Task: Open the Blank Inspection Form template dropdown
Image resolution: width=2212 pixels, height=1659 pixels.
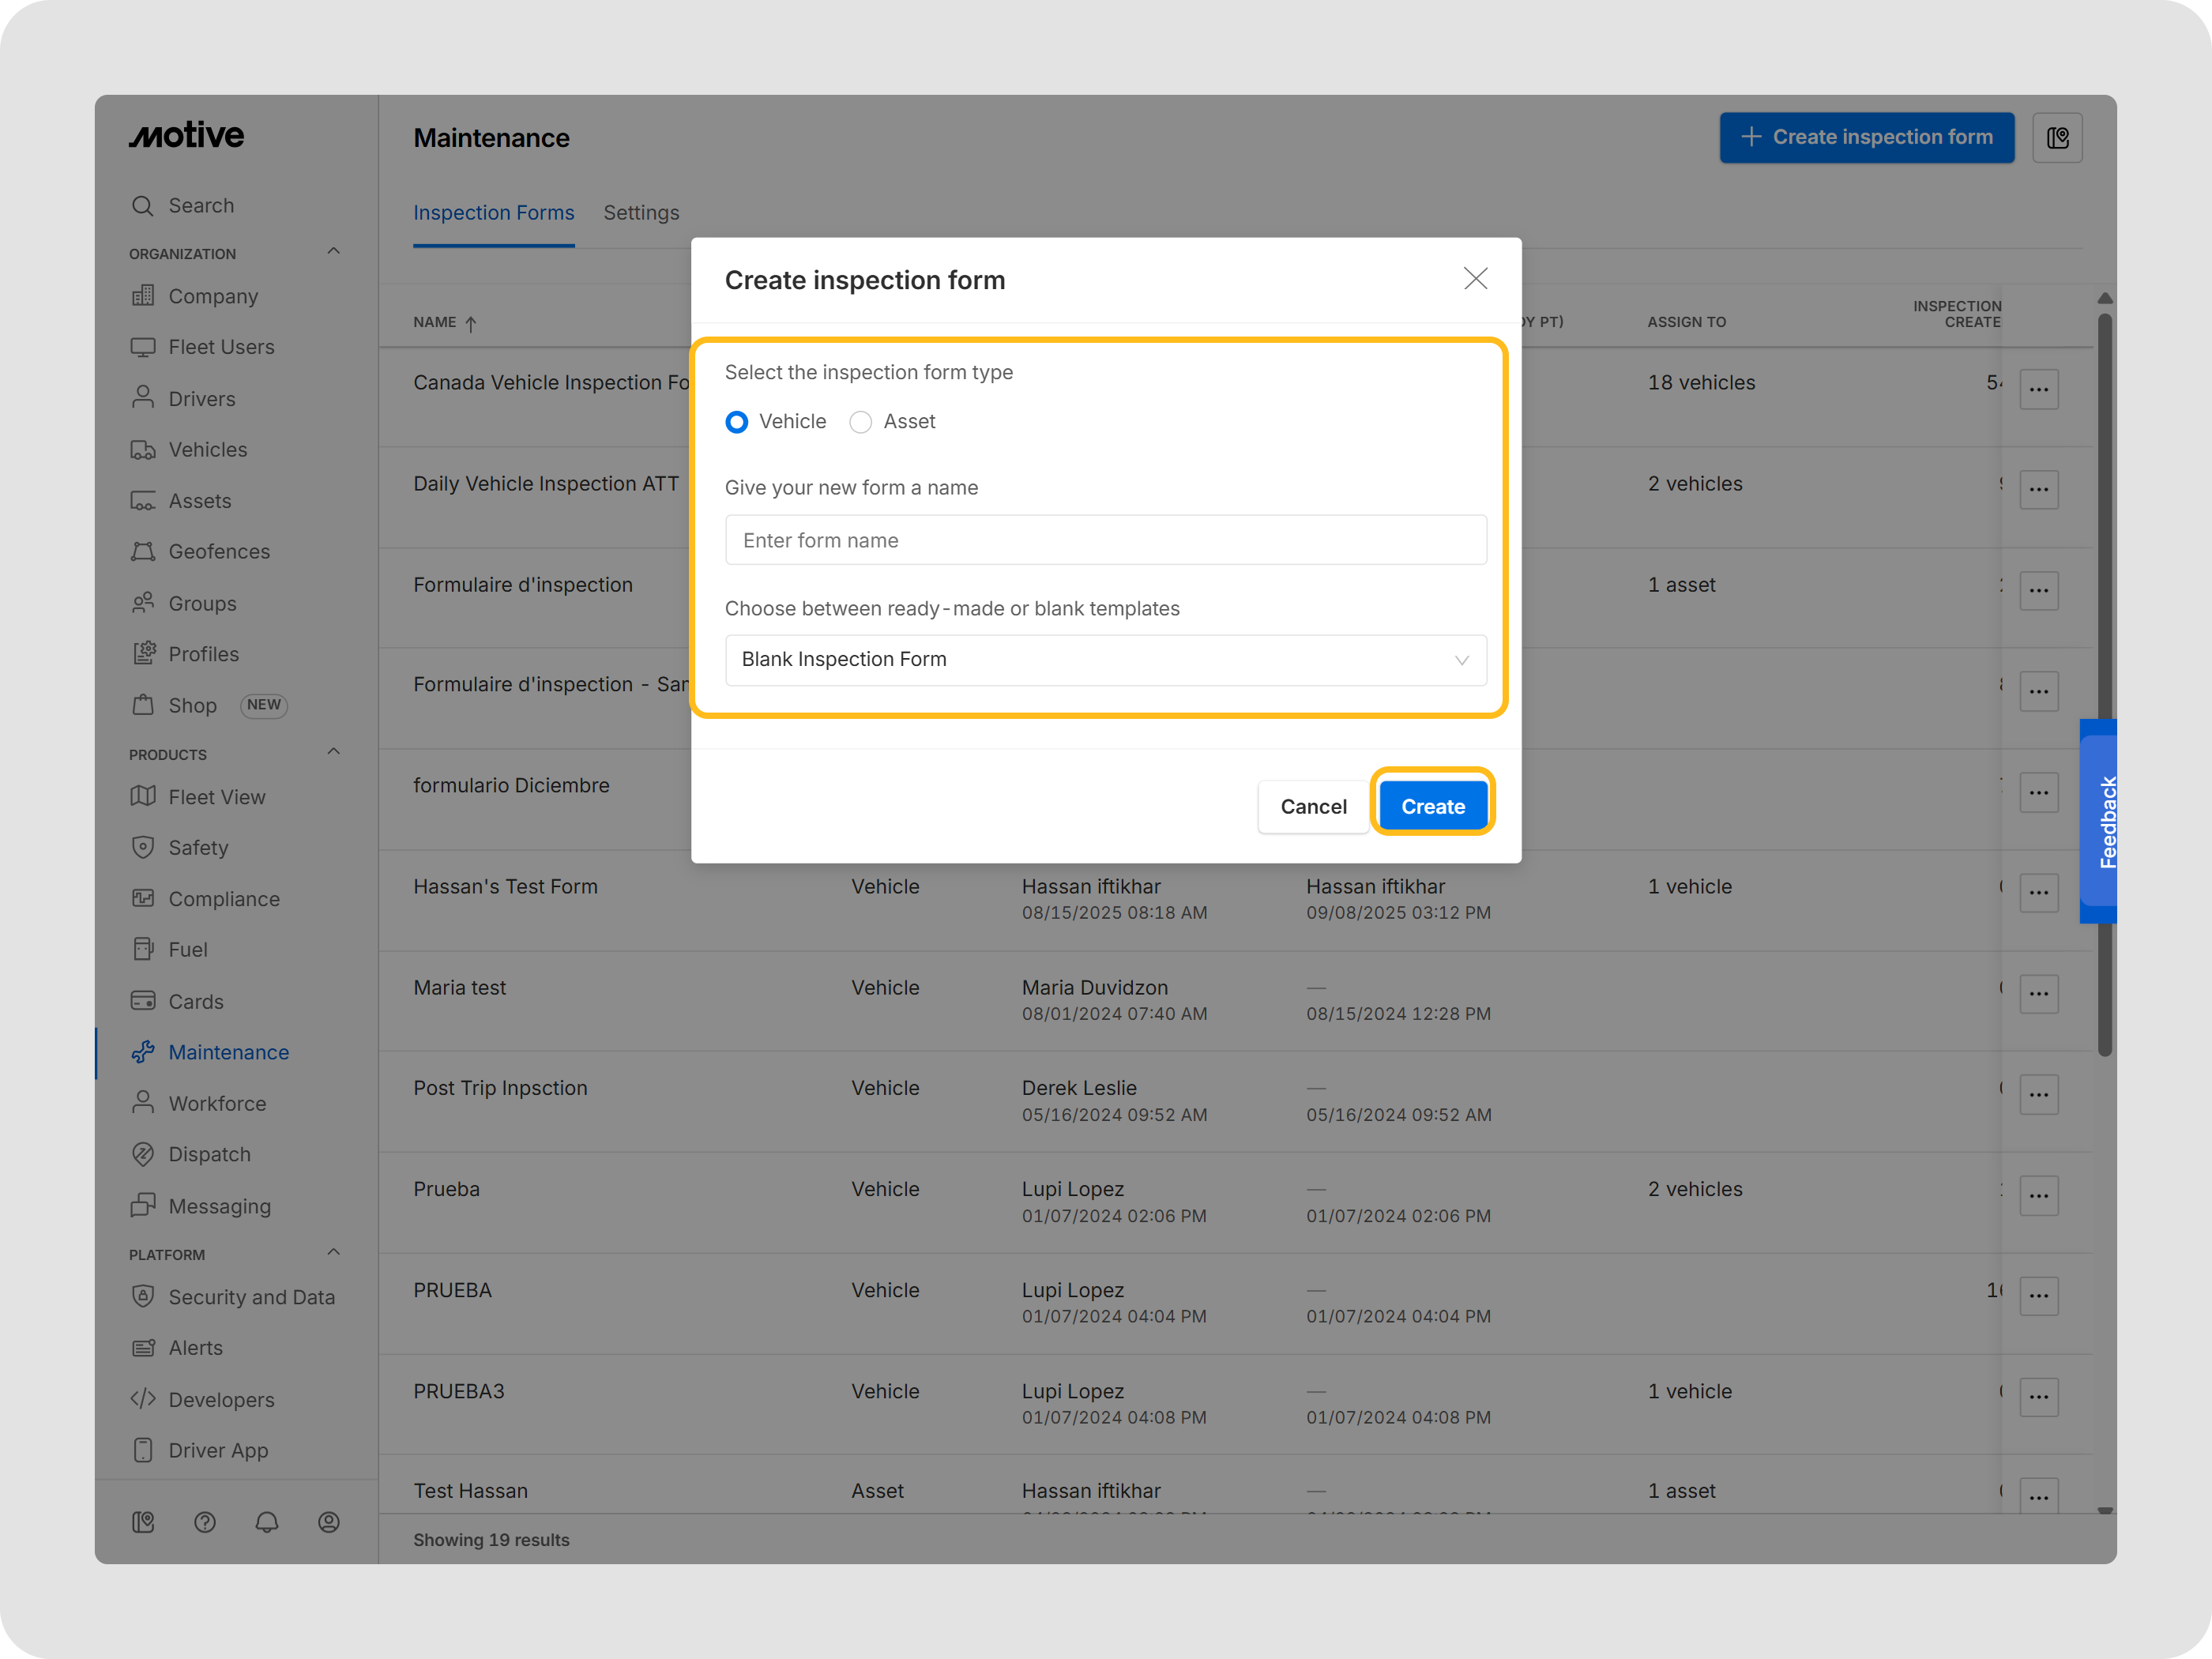Action: [x=1105, y=660]
